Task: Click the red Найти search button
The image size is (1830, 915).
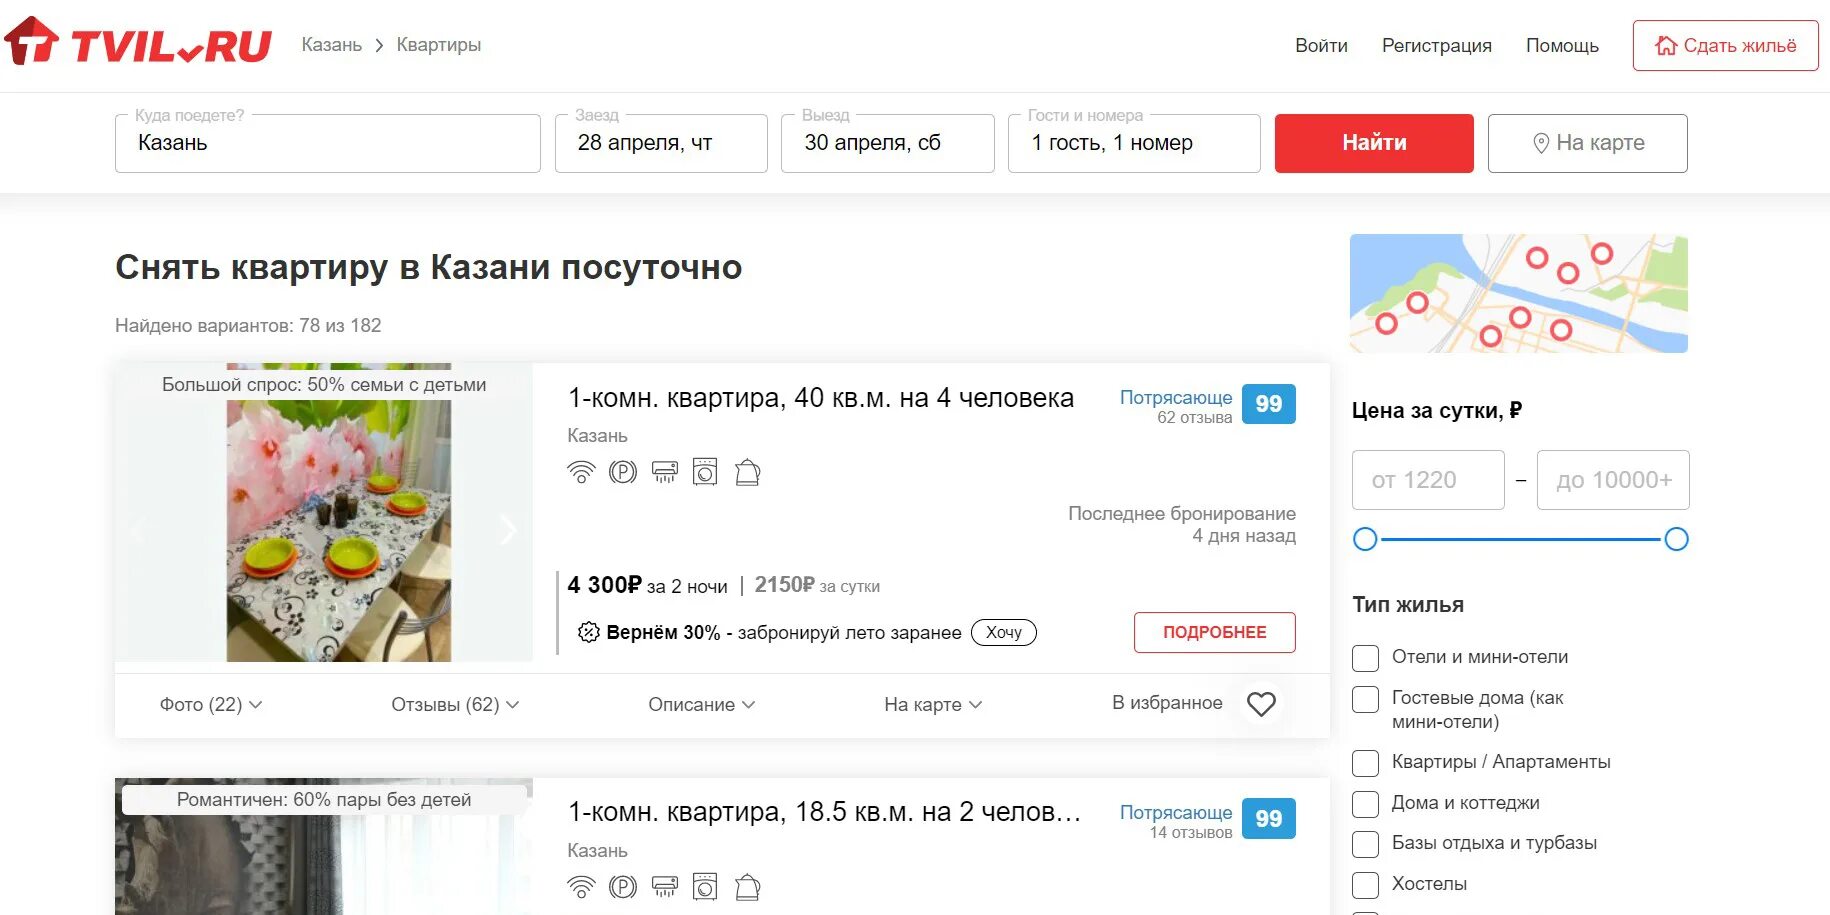Action: (x=1374, y=143)
